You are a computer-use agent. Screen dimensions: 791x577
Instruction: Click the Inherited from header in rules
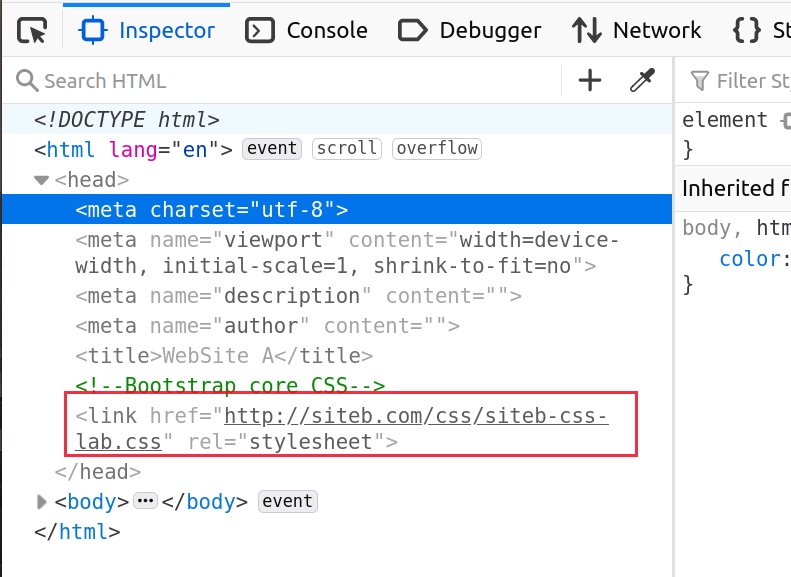click(733, 188)
